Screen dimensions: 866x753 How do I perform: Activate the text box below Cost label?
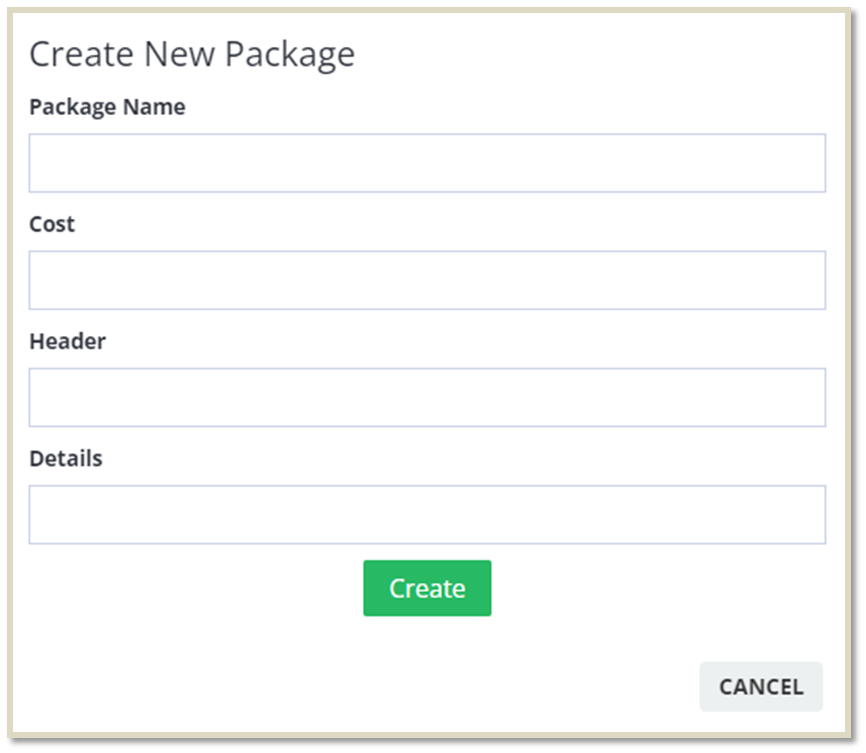coord(427,280)
